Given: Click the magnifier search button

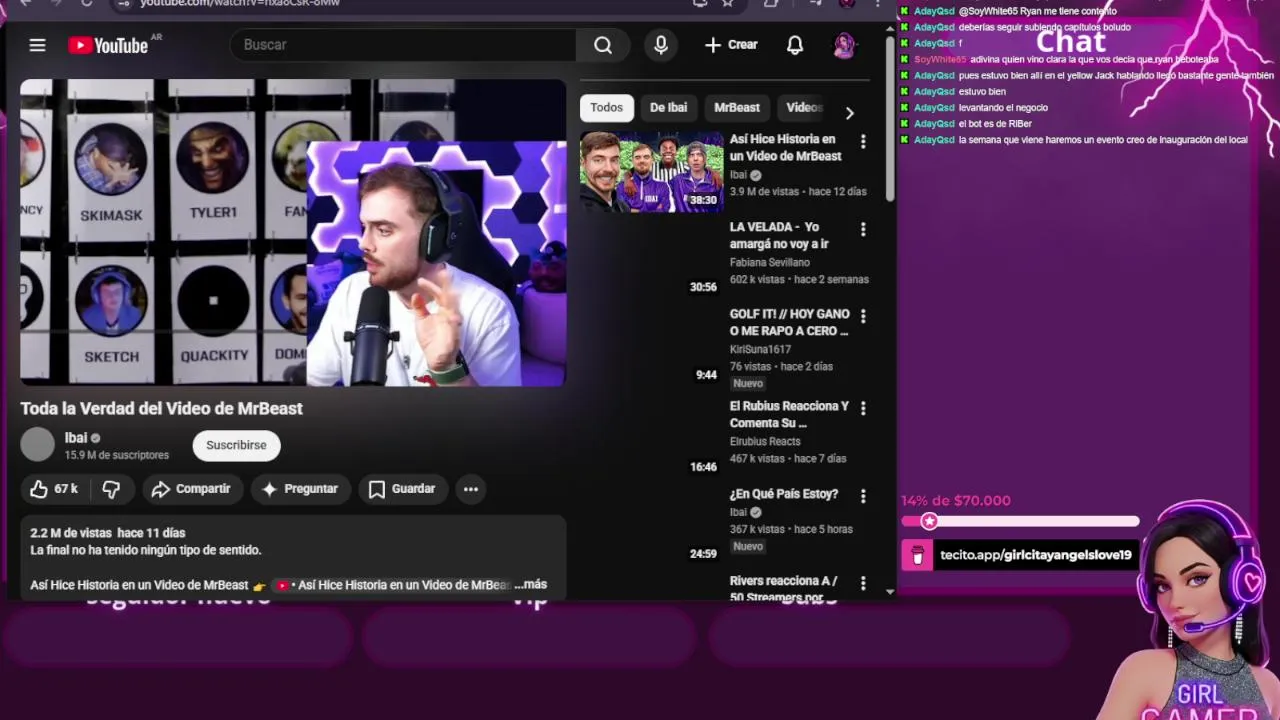Looking at the screenshot, I should click(x=602, y=45).
